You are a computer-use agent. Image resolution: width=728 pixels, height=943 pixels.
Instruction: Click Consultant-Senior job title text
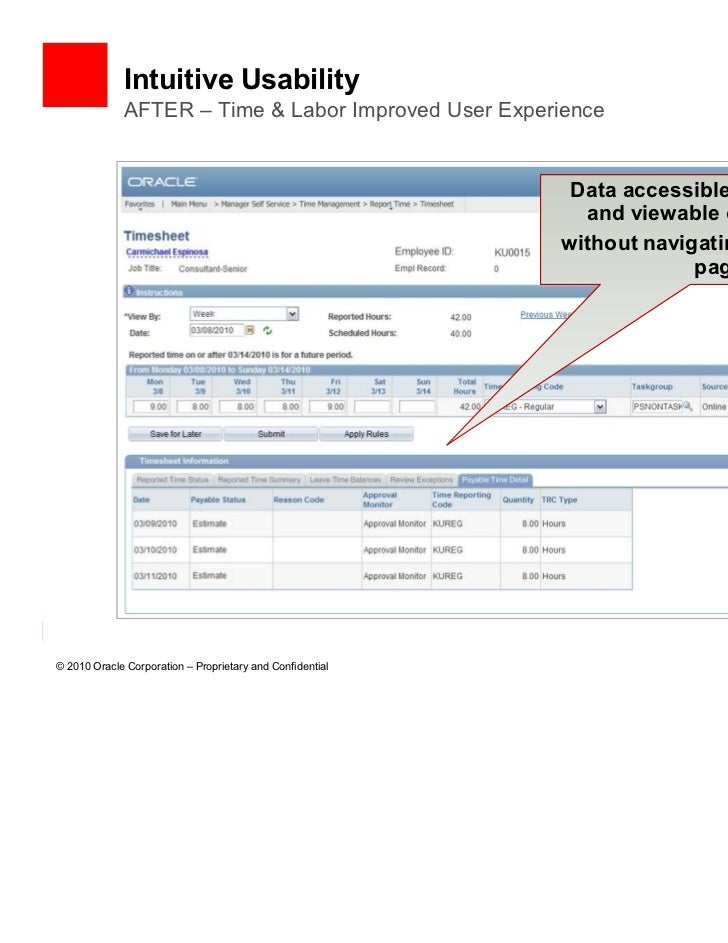point(213,269)
